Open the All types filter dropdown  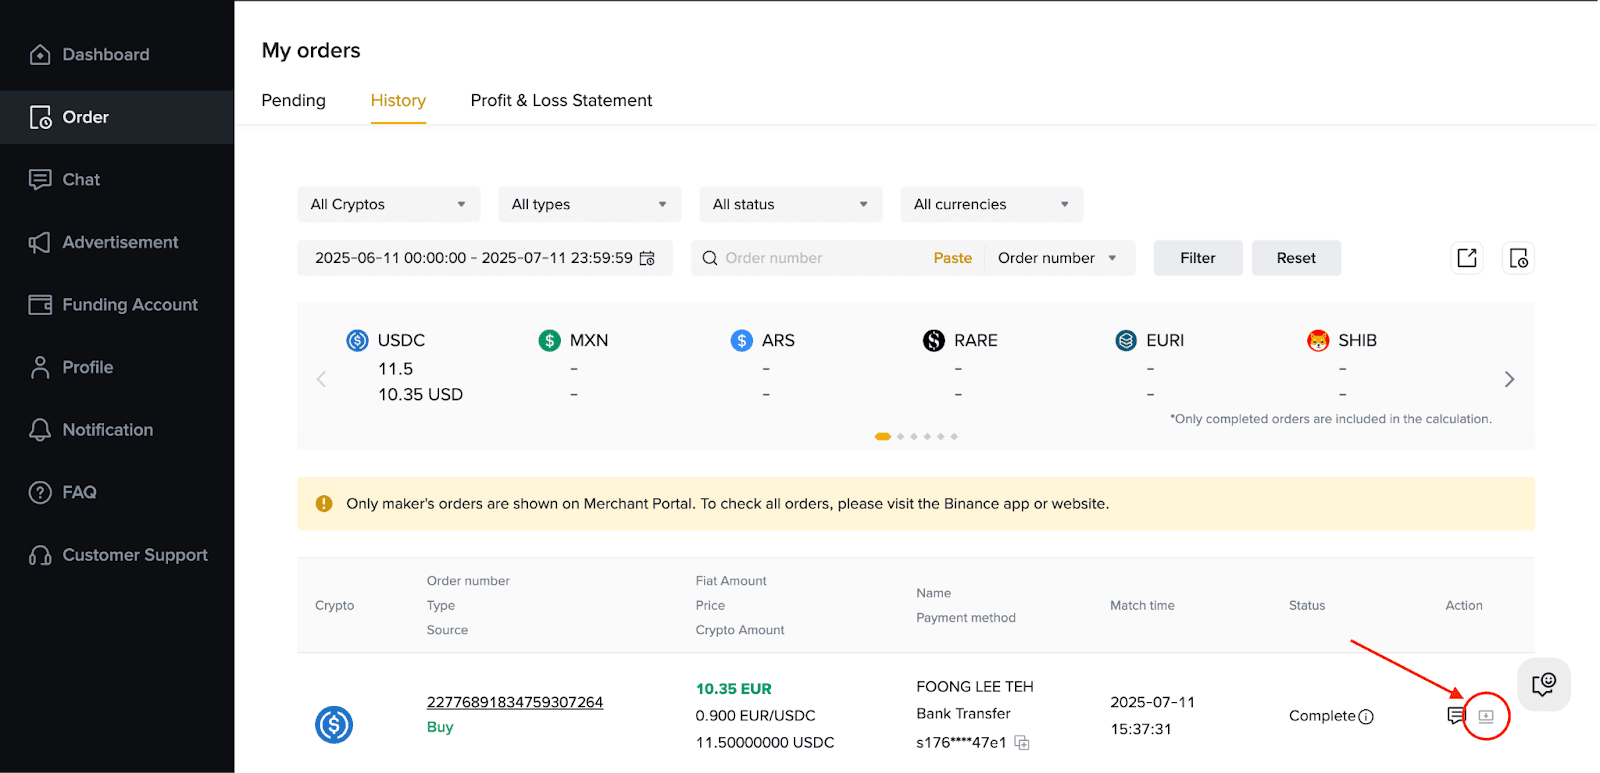pyautogui.click(x=589, y=204)
